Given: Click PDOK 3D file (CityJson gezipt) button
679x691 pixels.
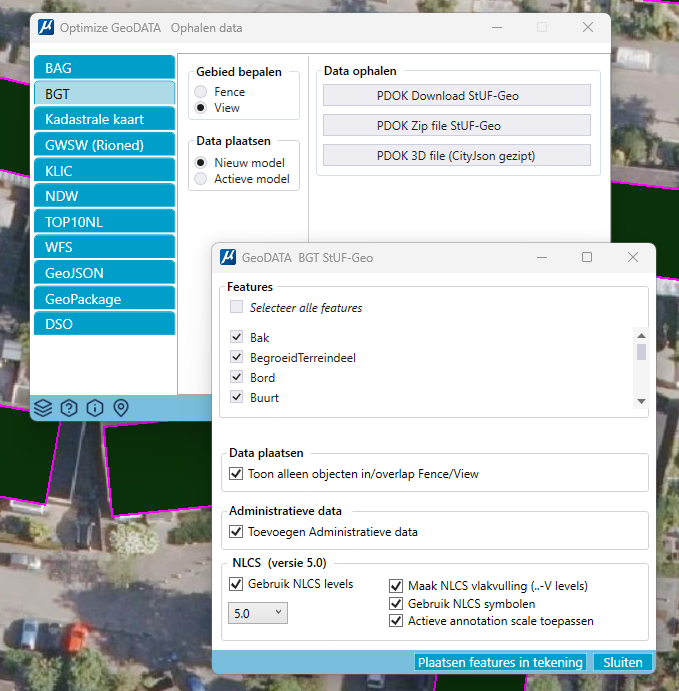Looking at the screenshot, I should (456, 156).
